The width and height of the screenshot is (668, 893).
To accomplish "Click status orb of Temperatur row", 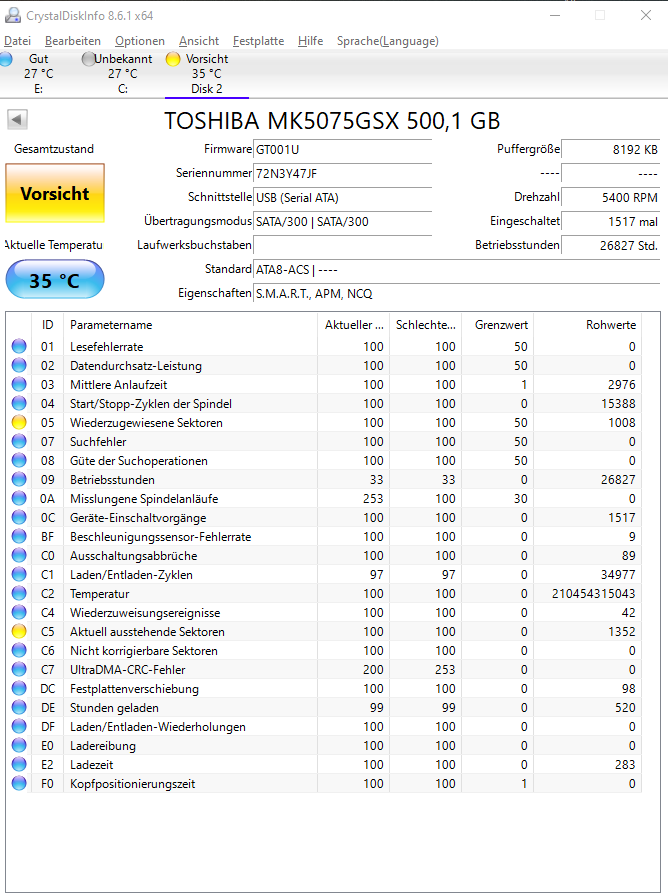I will click(19, 593).
